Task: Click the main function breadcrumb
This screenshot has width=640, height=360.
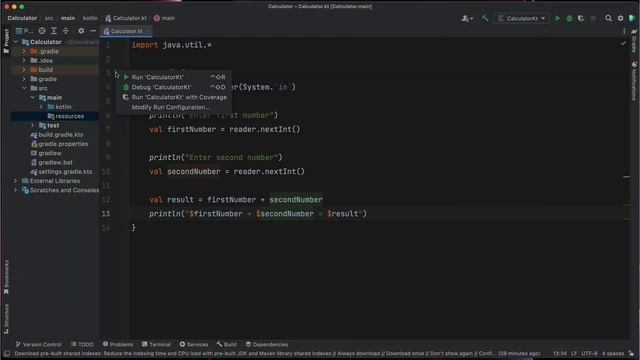Action: [x=164, y=18]
